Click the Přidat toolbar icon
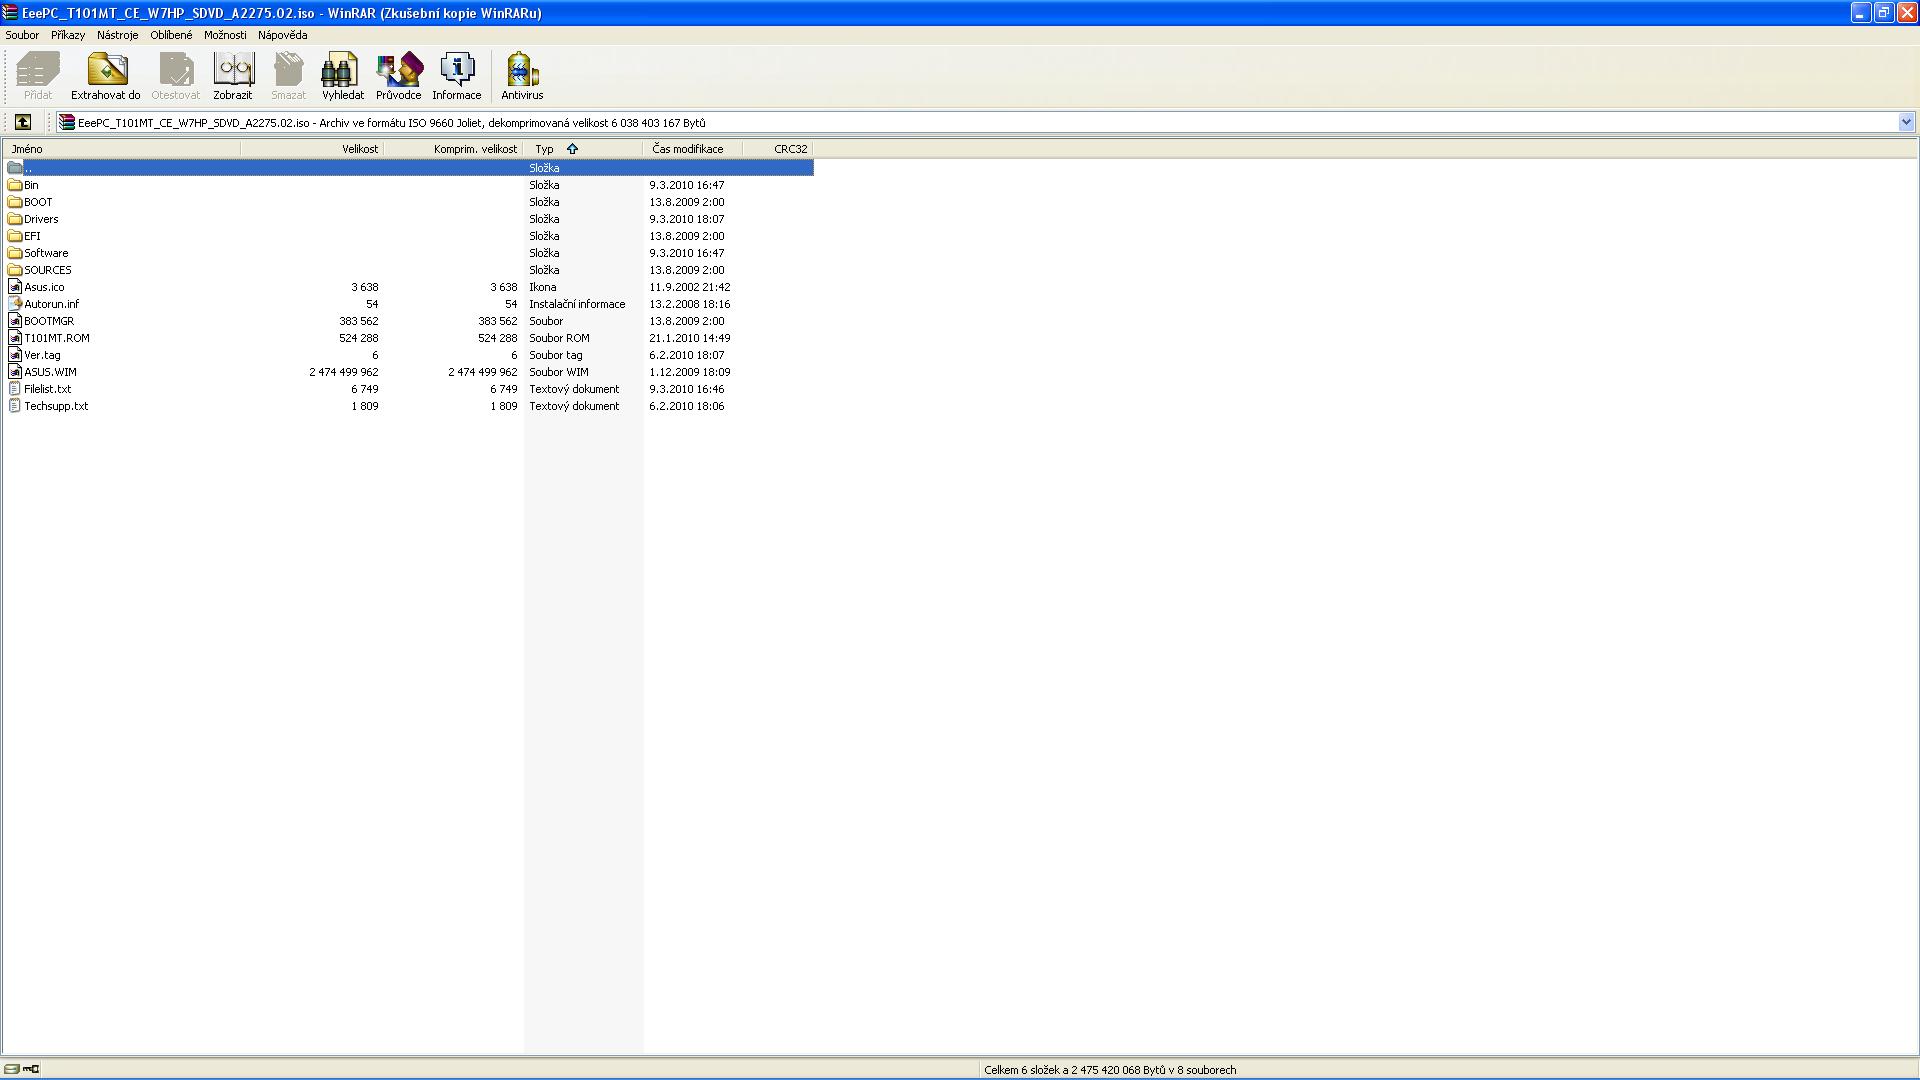This screenshot has width=1920, height=1080. coord(38,76)
